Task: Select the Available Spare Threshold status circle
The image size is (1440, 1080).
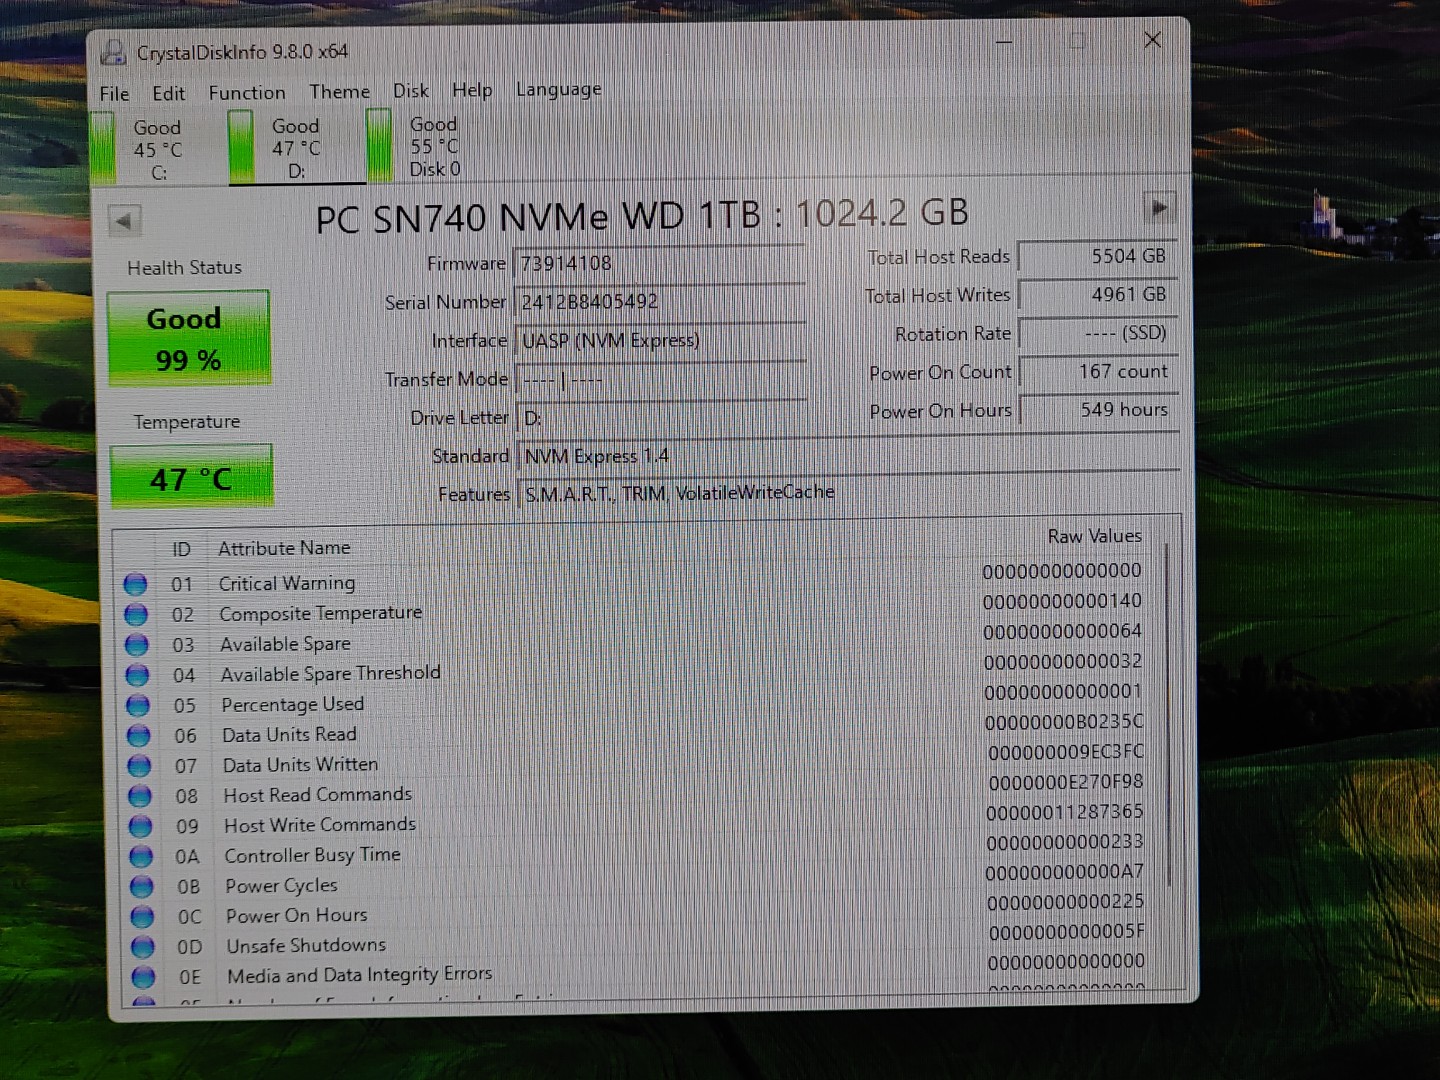Action: coord(138,675)
